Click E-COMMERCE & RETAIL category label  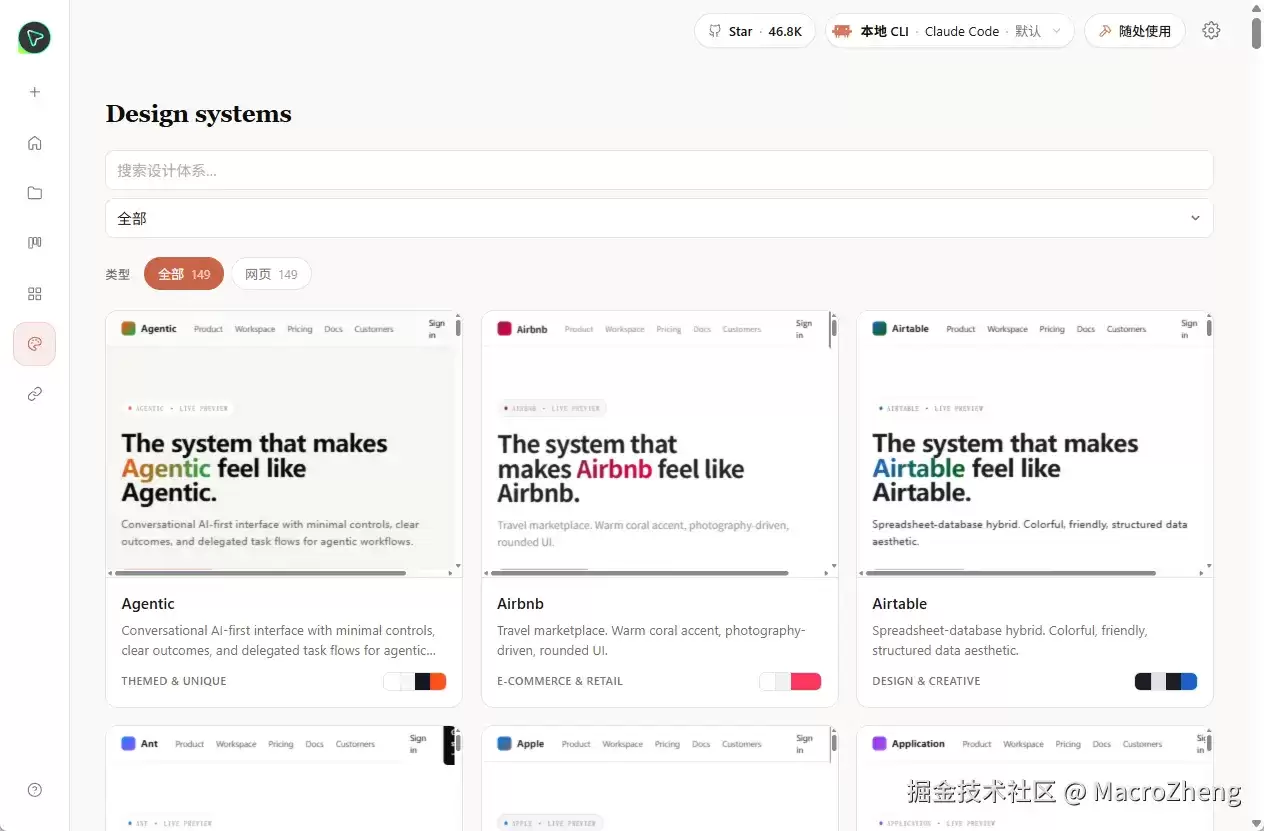coord(560,681)
